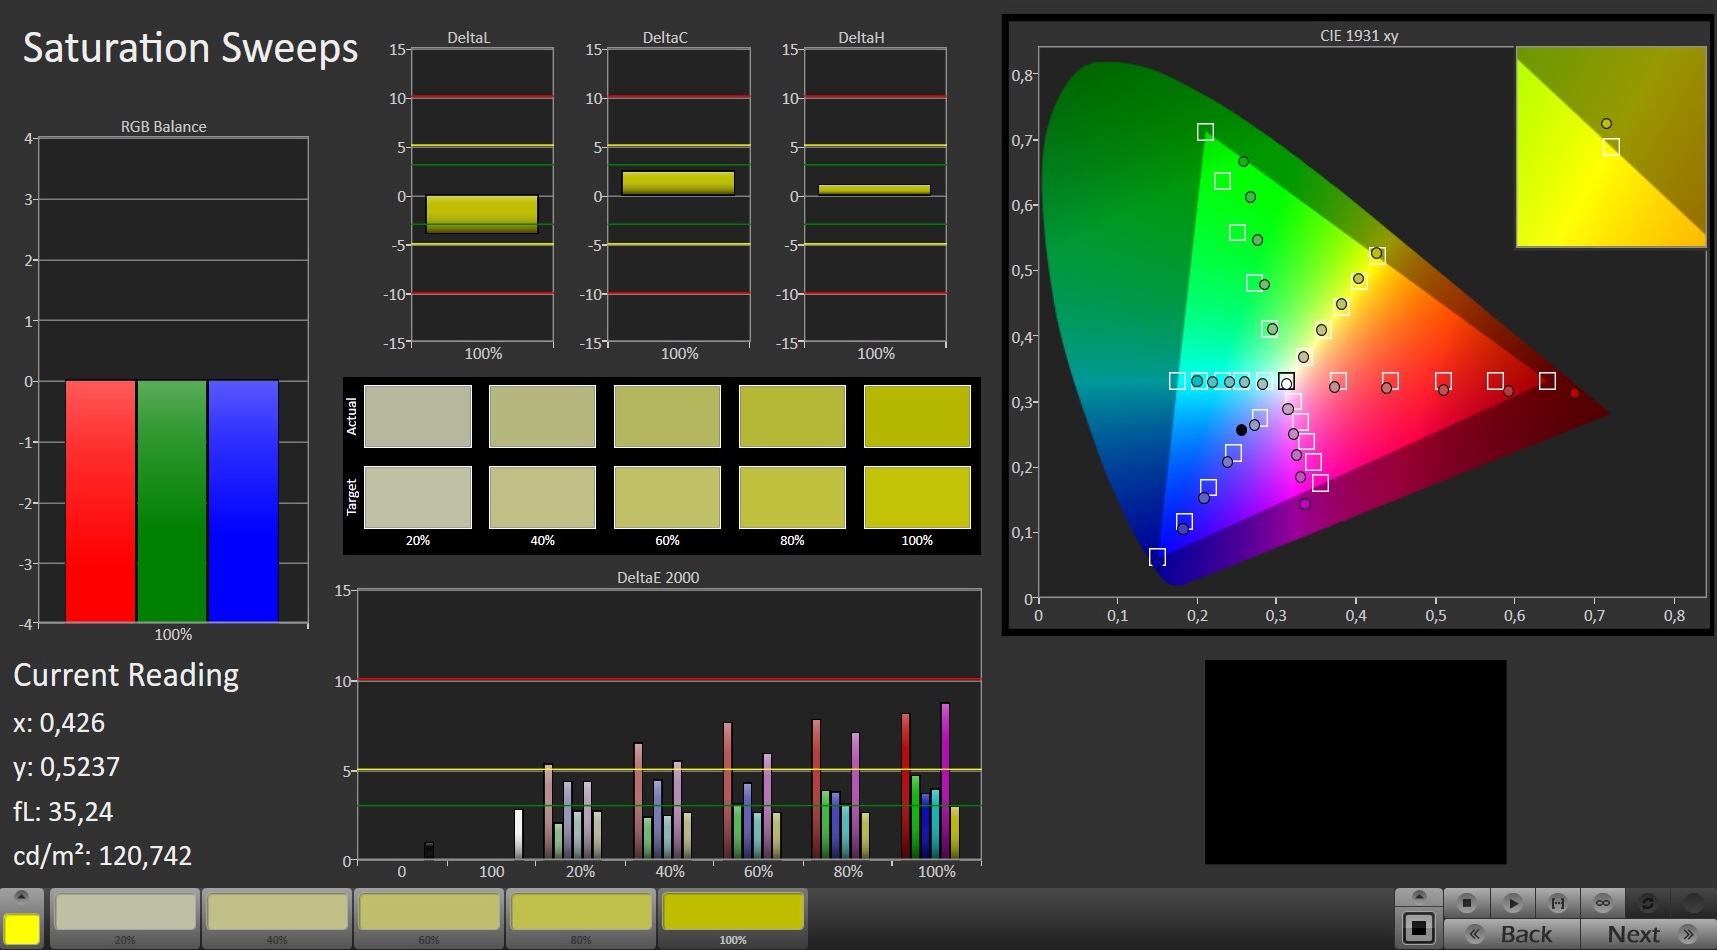The image size is (1717, 950).
Task: Go Back to the previous page
Action: point(1512,934)
